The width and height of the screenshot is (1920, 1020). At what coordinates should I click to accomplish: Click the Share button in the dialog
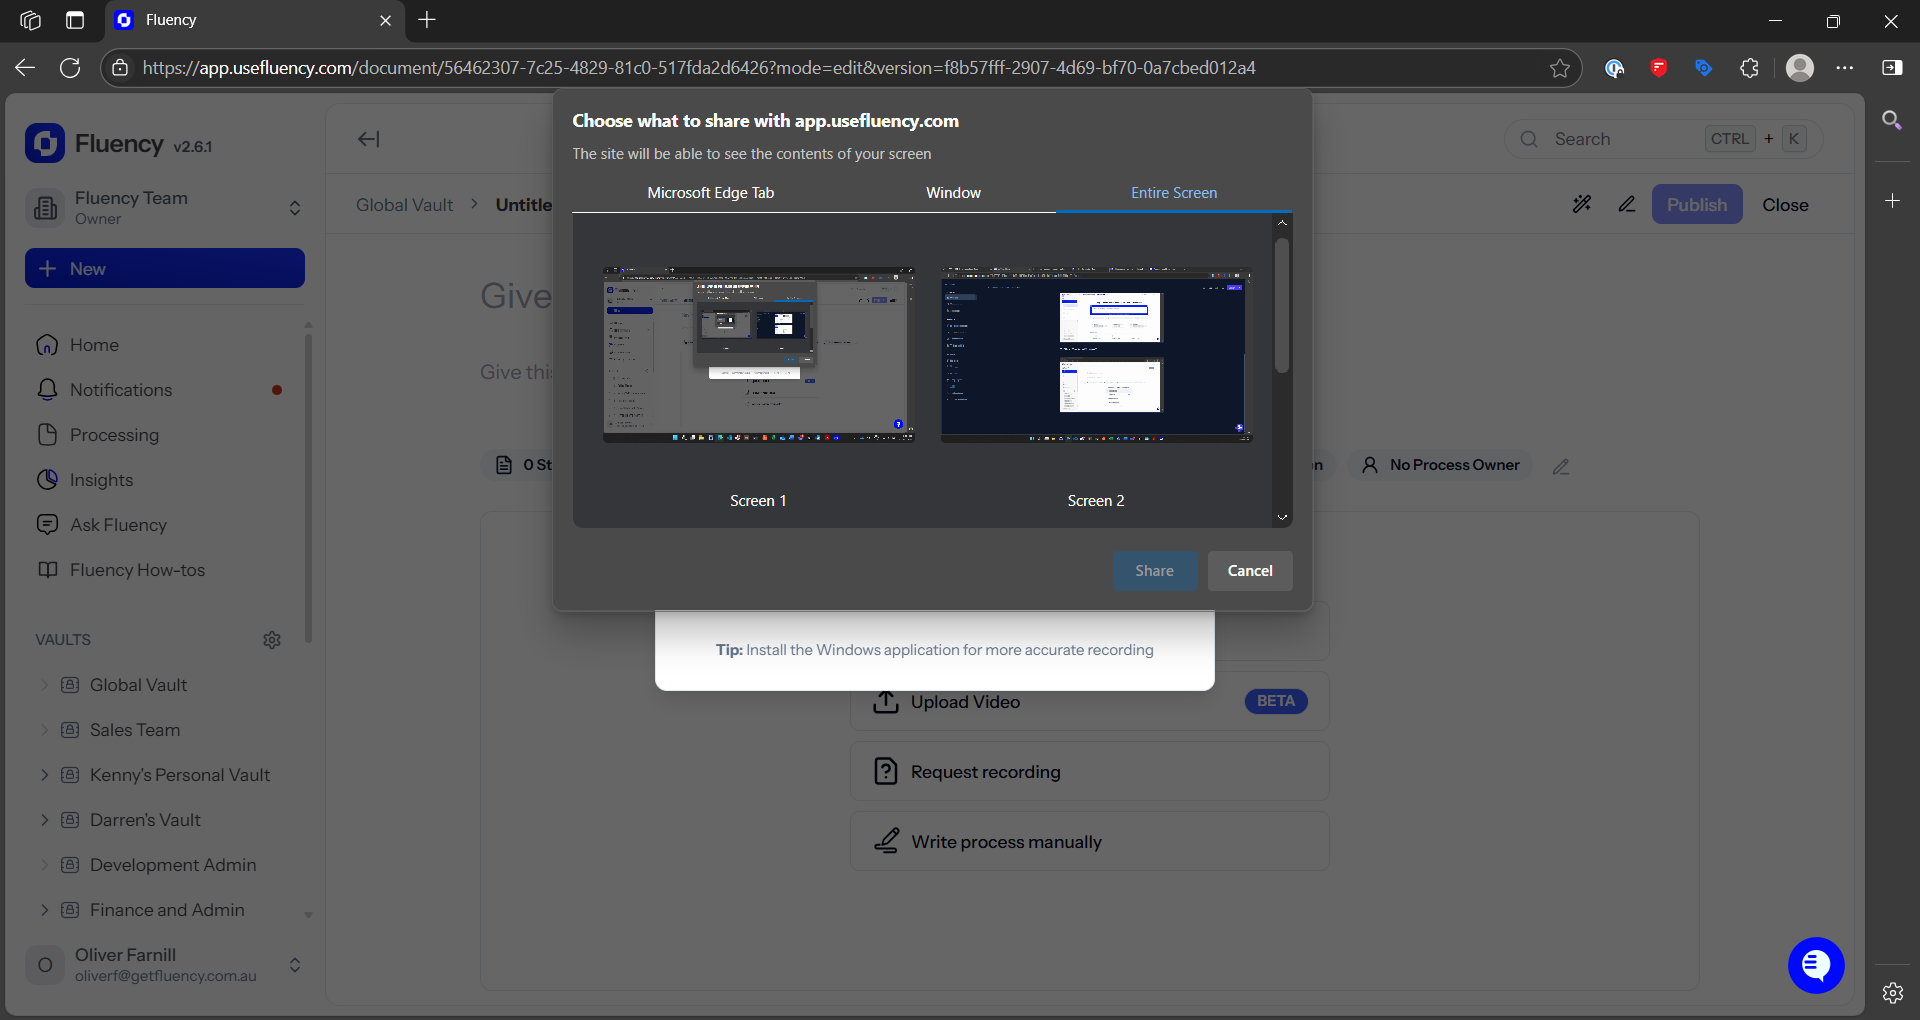click(x=1155, y=571)
